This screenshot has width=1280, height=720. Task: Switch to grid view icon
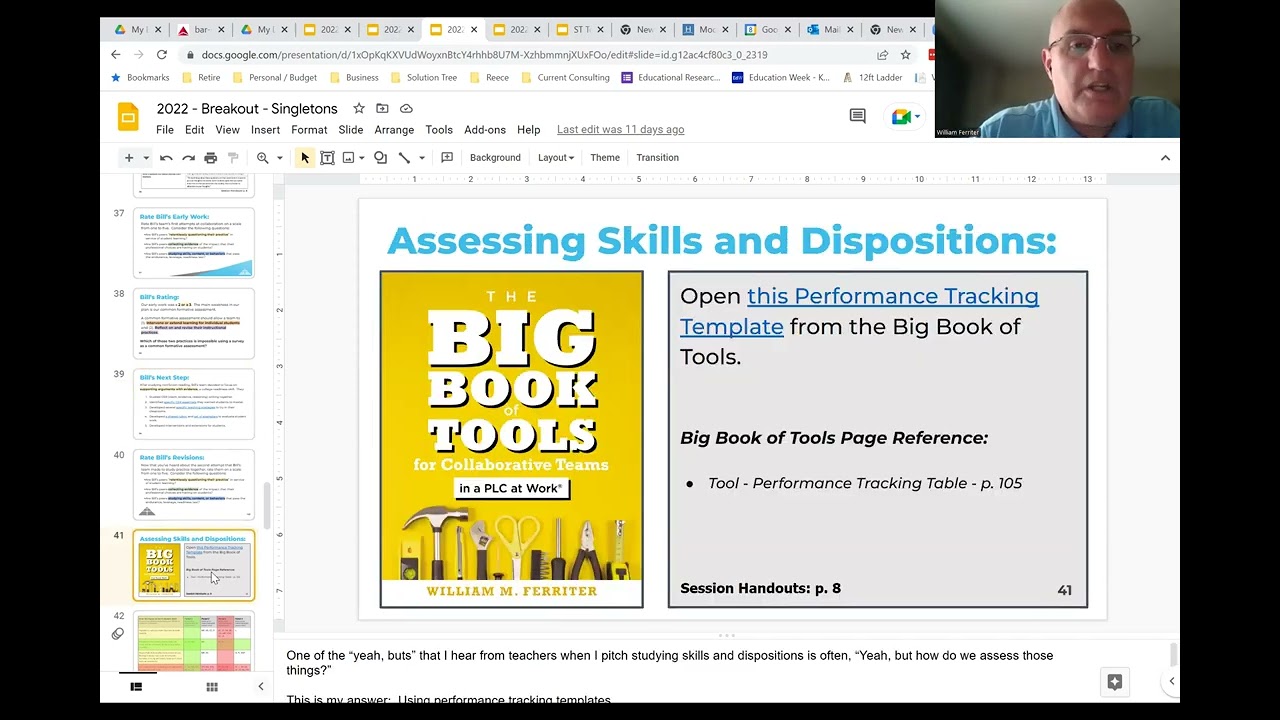click(212, 687)
